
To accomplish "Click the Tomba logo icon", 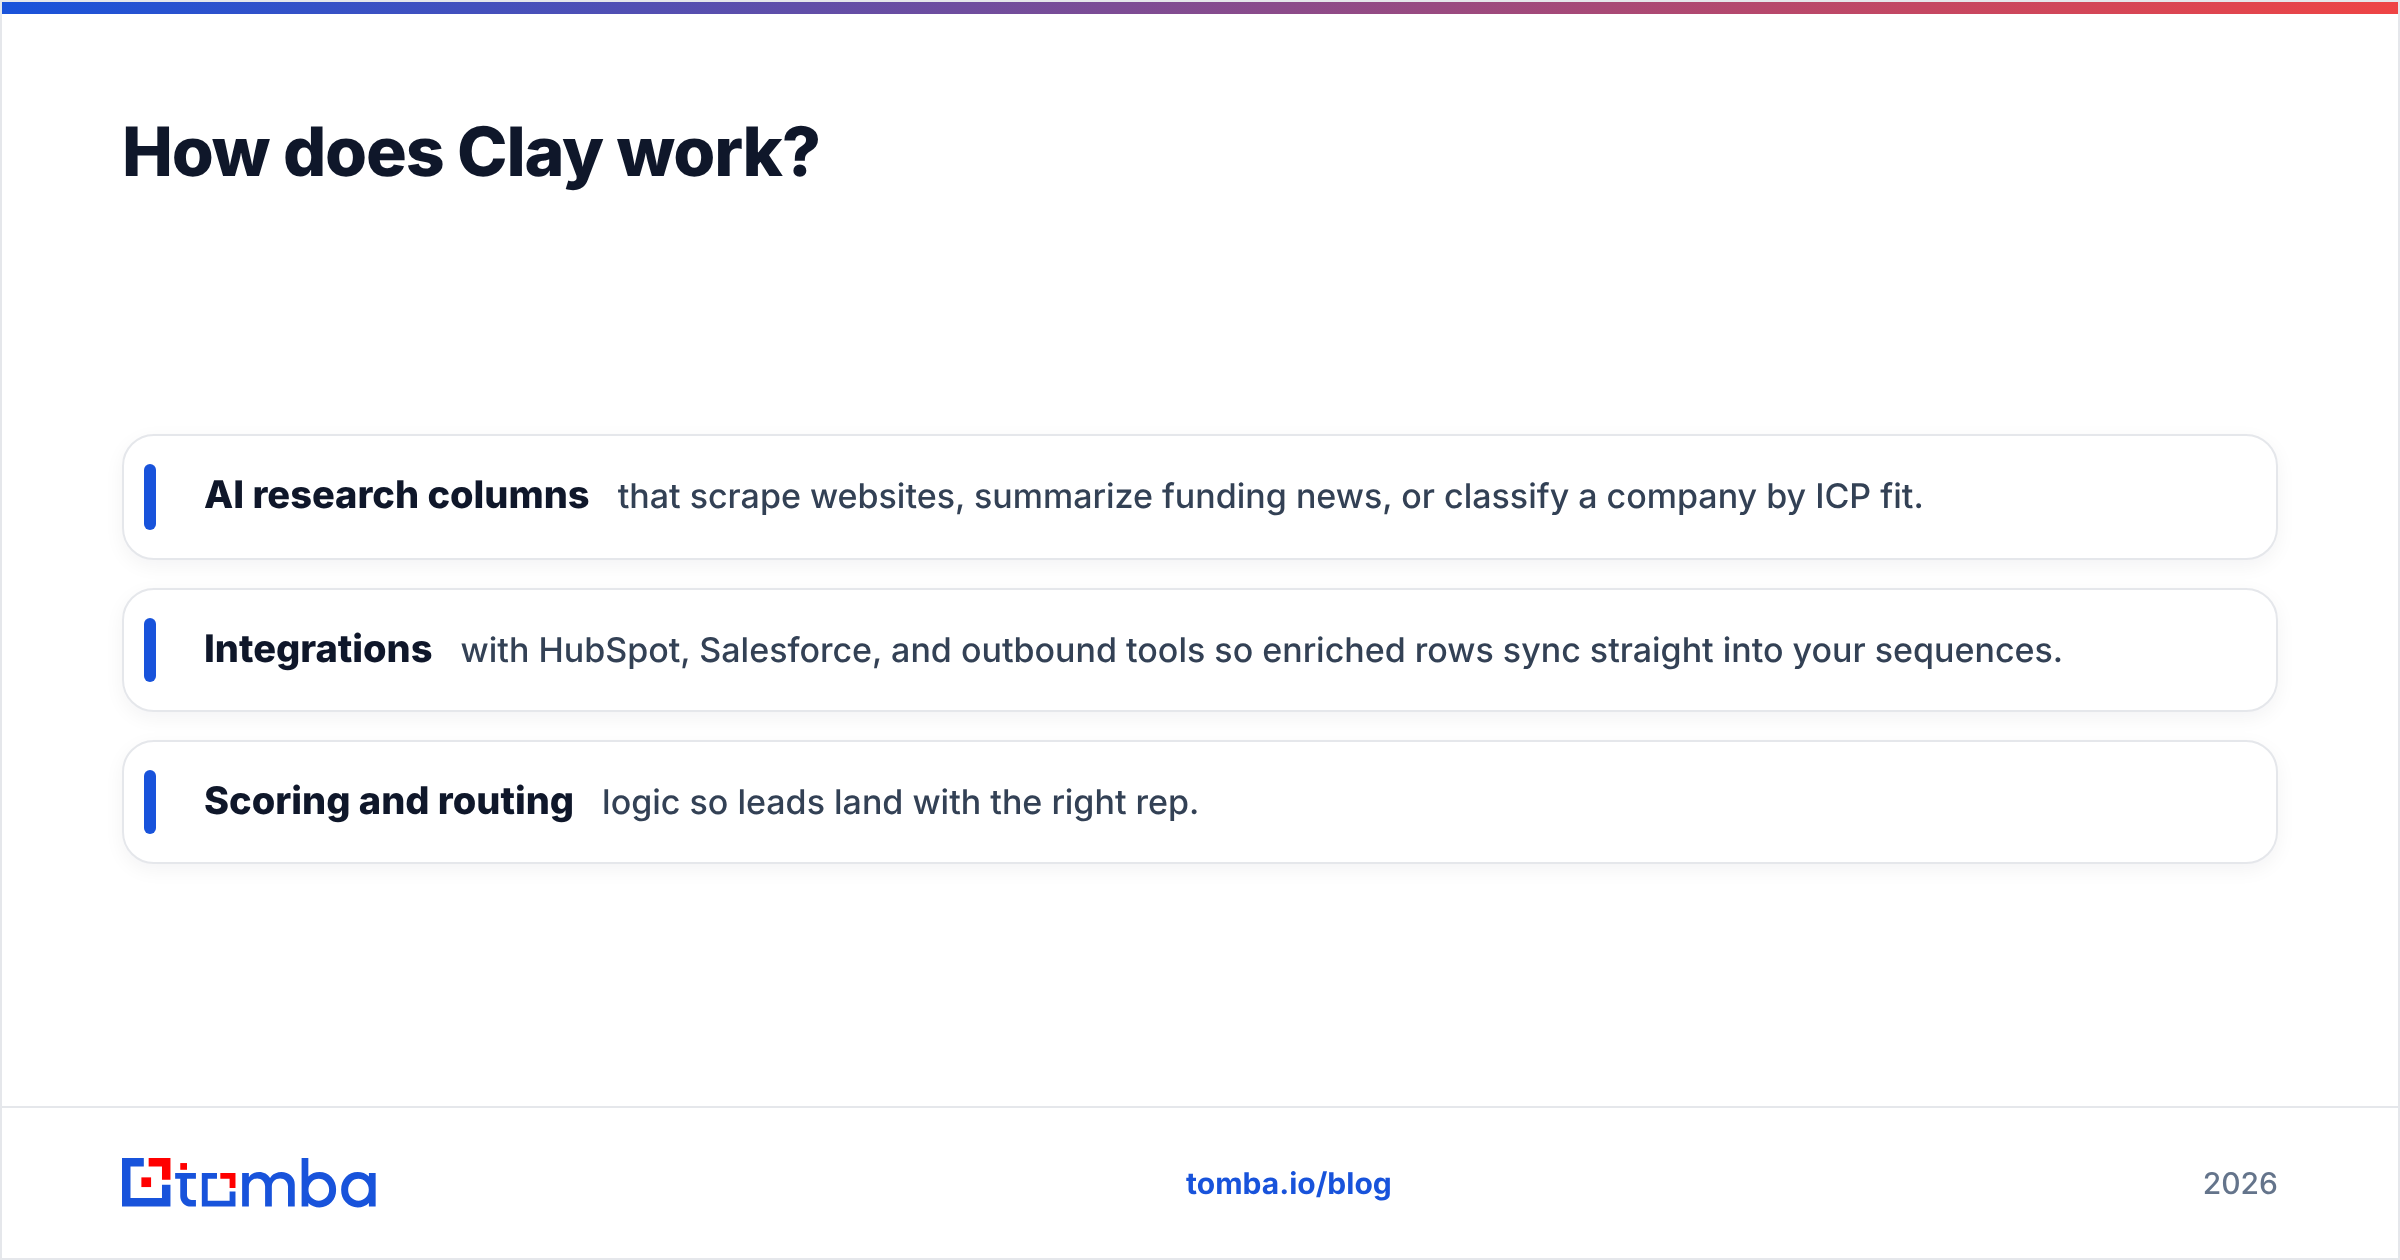I will [x=147, y=1183].
